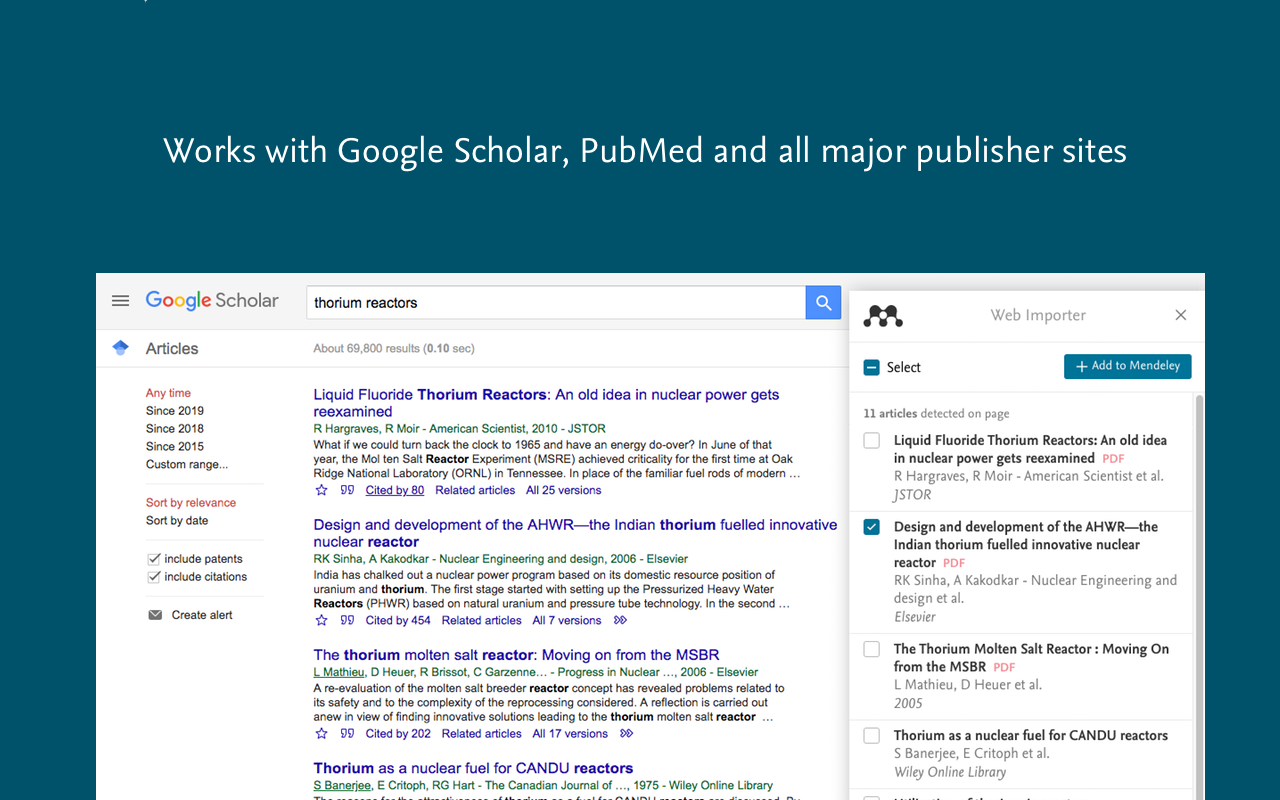Screen dimensions: 1280x800
Task: Open All 7 versions link
Action: [x=567, y=620]
